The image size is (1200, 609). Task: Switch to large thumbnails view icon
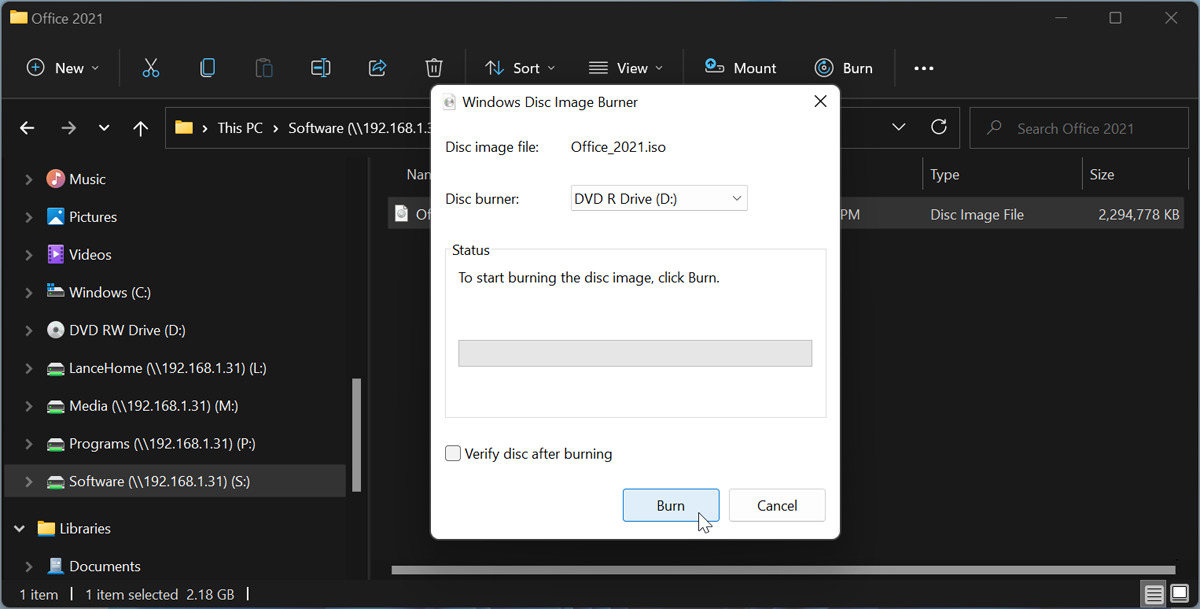click(x=1179, y=594)
